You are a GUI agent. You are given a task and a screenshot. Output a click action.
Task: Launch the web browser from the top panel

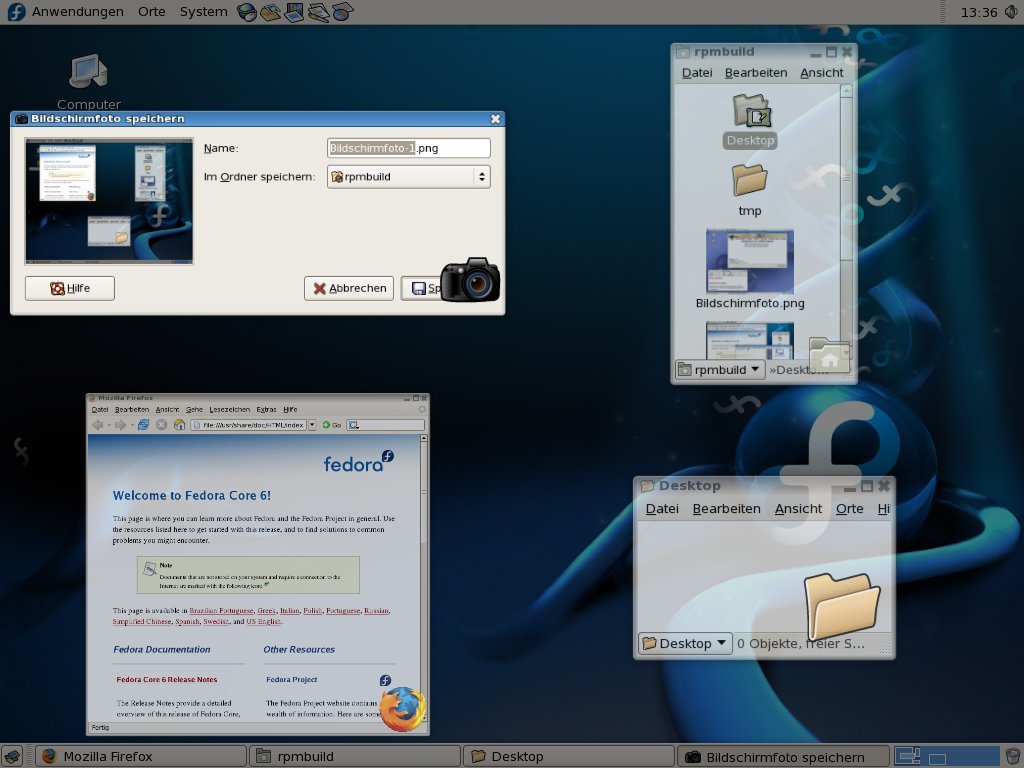coord(247,13)
